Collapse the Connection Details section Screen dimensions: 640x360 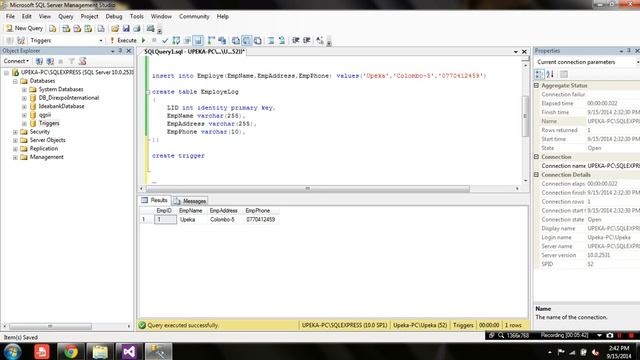coord(537,175)
